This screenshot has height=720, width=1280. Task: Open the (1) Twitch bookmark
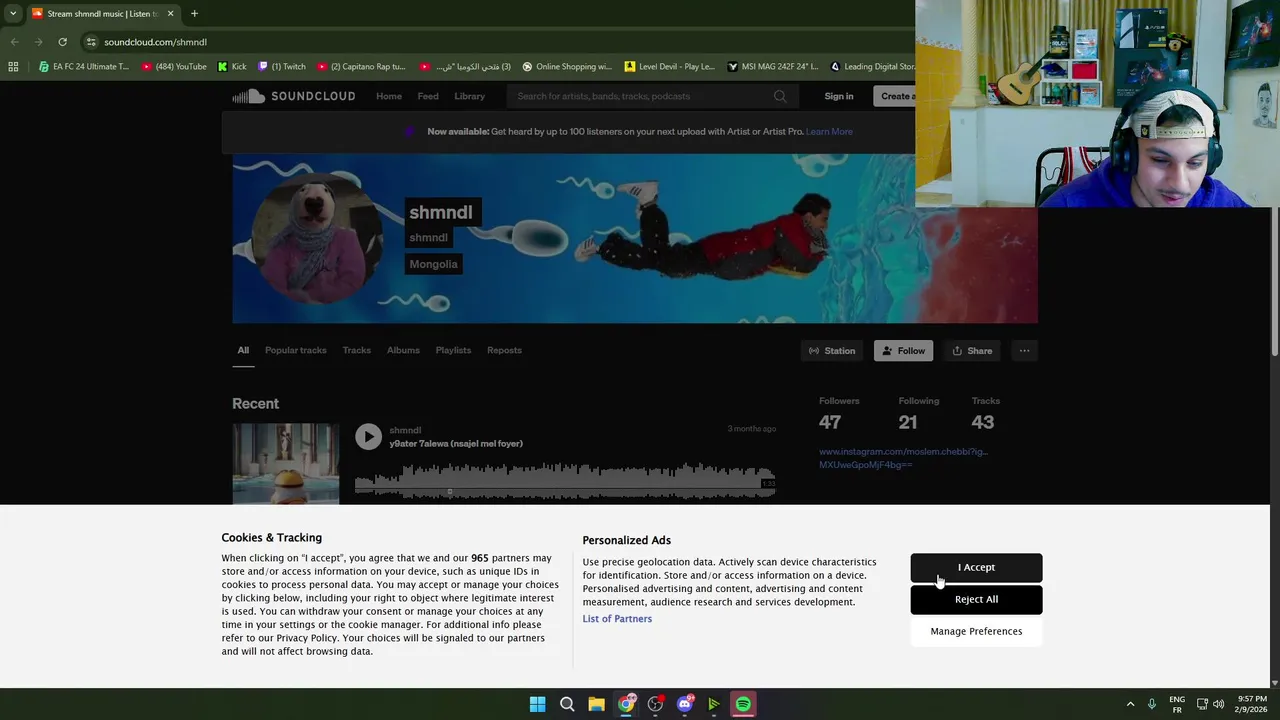tap(282, 67)
